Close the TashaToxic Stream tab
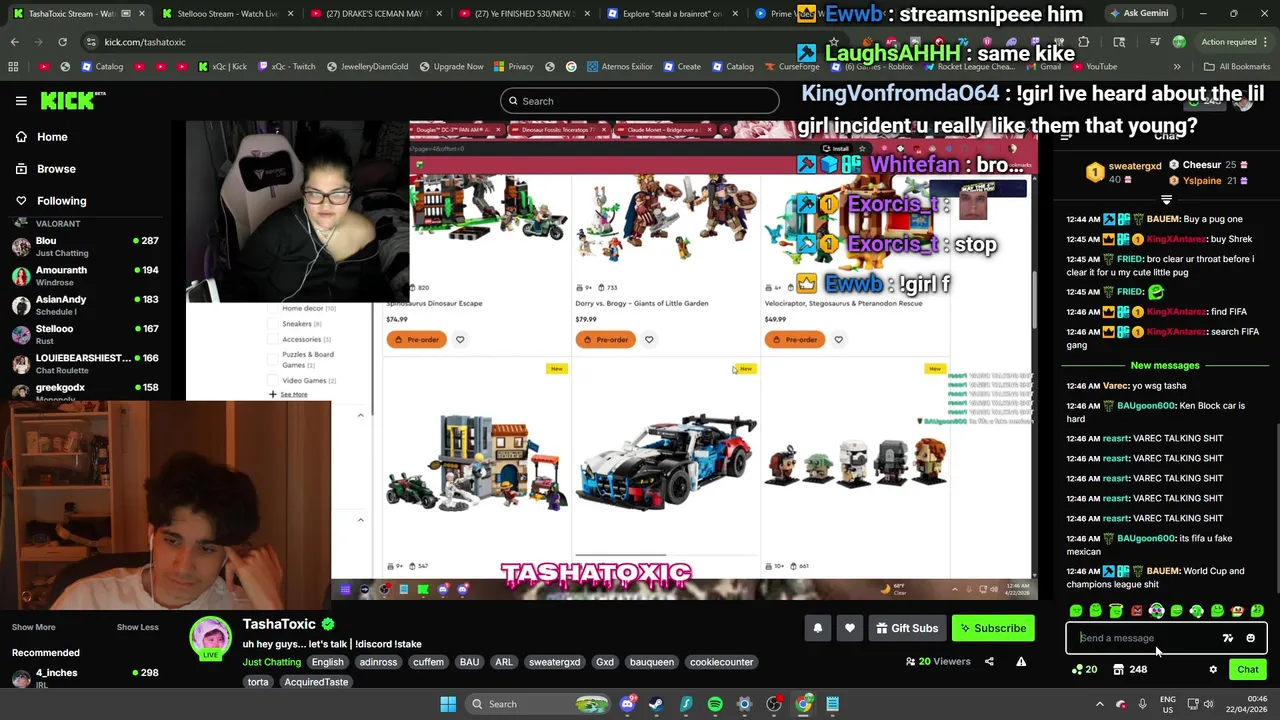This screenshot has height=720, width=1280. click(x=141, y=14)
